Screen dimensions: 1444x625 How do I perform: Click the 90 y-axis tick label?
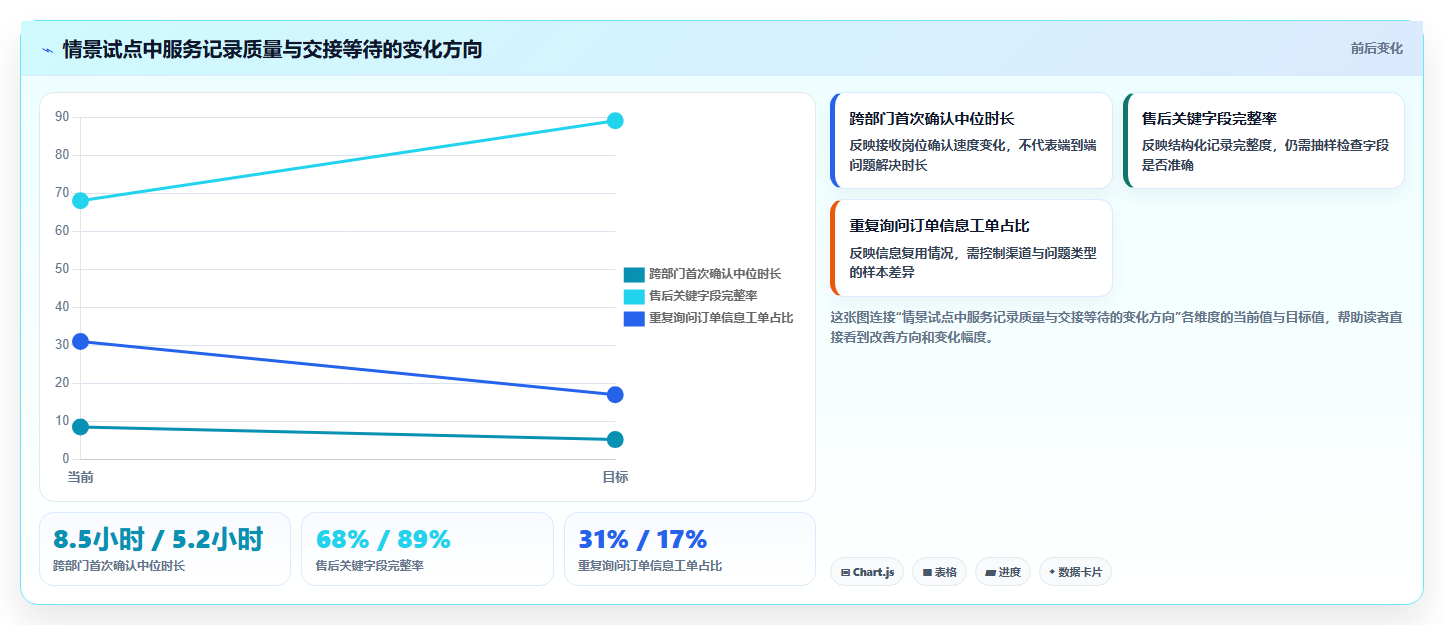[62, 117]
